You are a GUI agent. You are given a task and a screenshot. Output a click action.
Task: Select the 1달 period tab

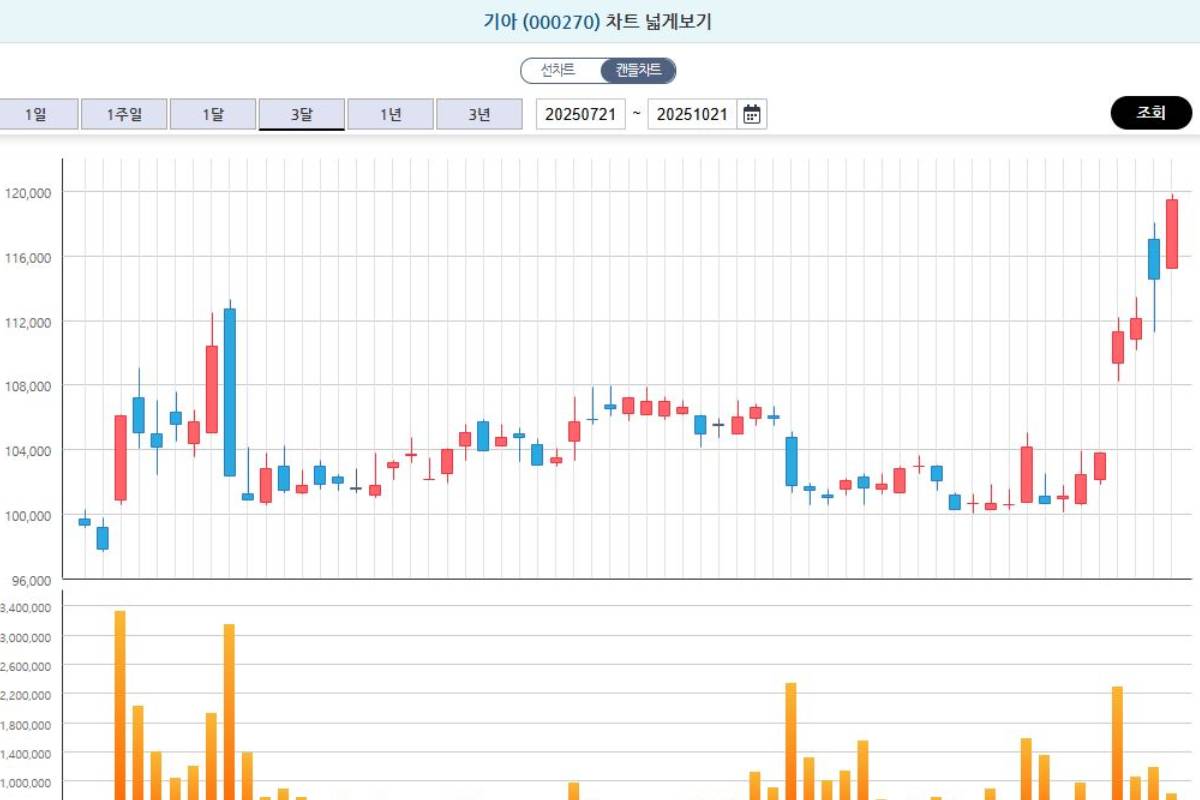(213, 114)
